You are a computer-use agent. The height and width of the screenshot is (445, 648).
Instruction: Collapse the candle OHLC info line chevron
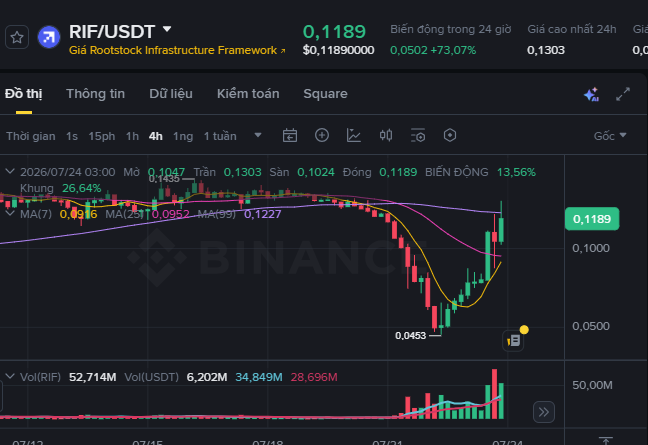tap(10, 171)
